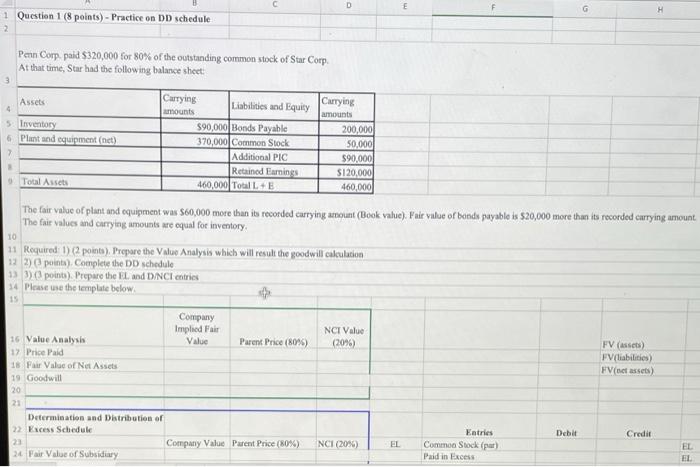The height and width of the screenshot is (467, 700).
Task: Click the 50,000 common stock amount
Action: pyautogui.click(x=346, y=144)
